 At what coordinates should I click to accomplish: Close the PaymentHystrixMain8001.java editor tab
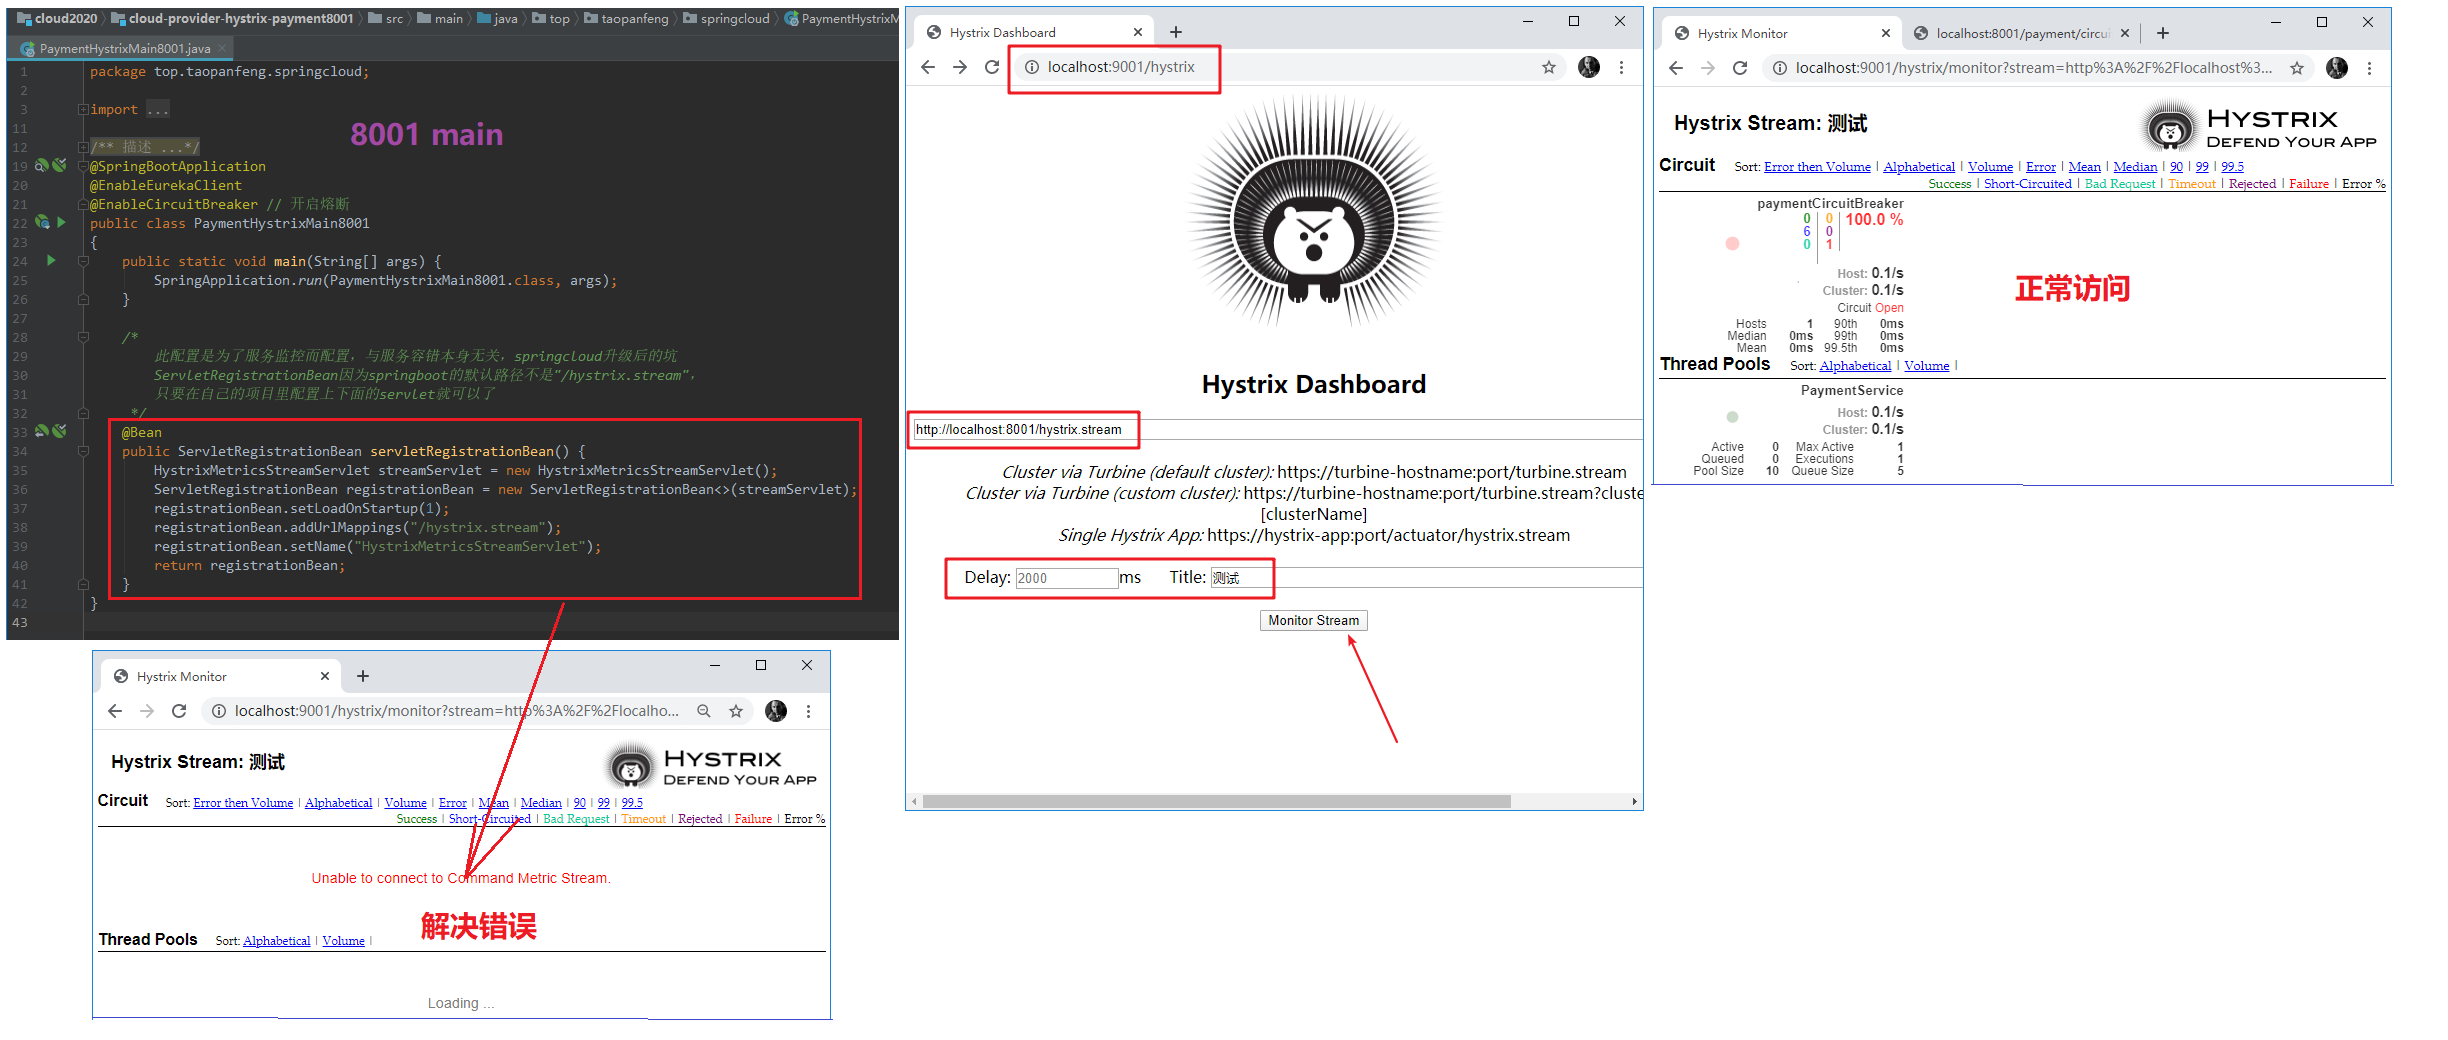(222, 48)
